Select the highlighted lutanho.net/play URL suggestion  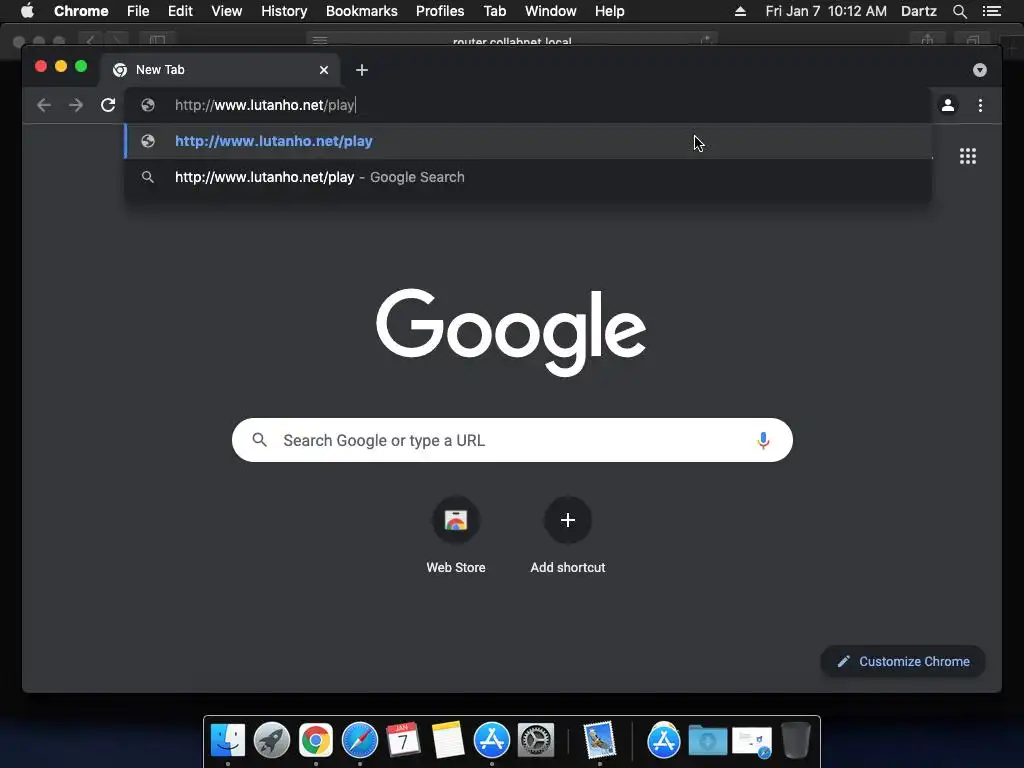click(x=528, y=141)
